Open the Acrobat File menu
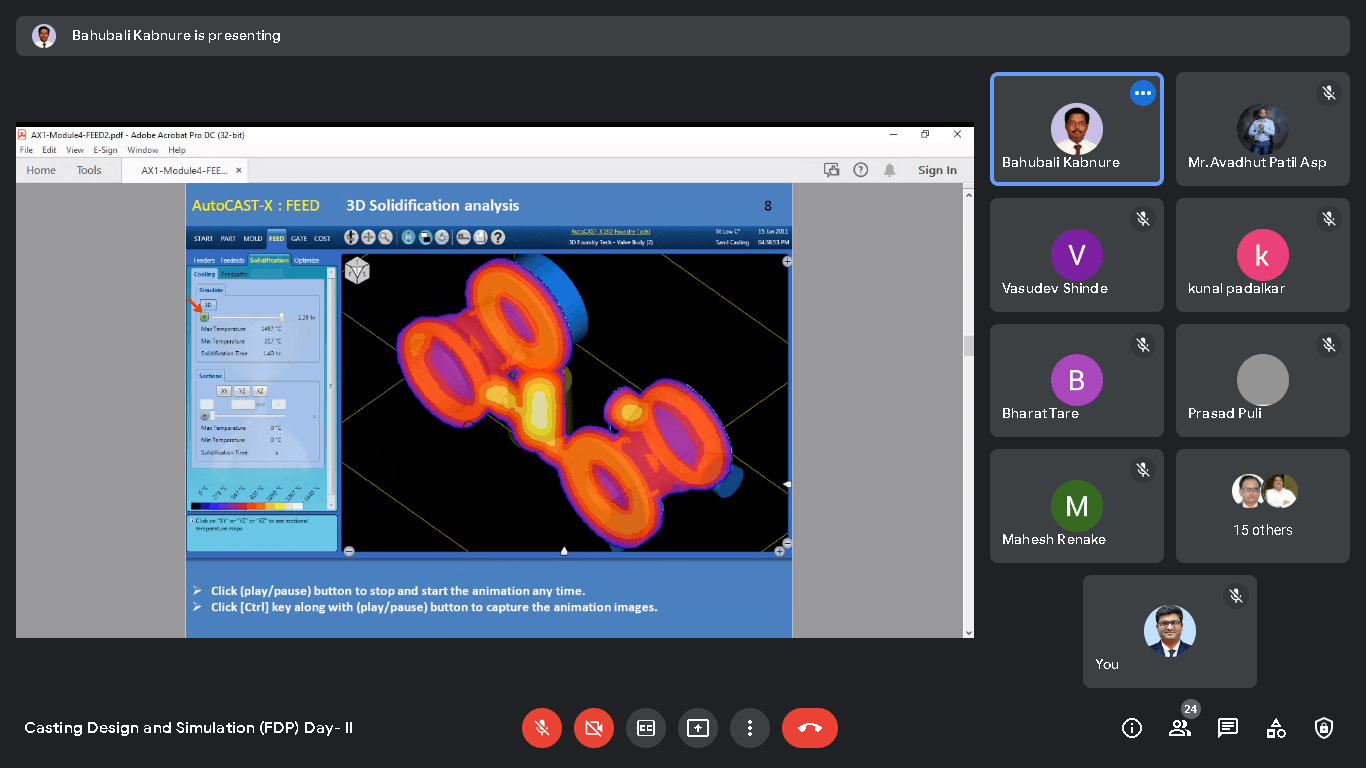Screen dimensions: 1366x768 (27, 150)
